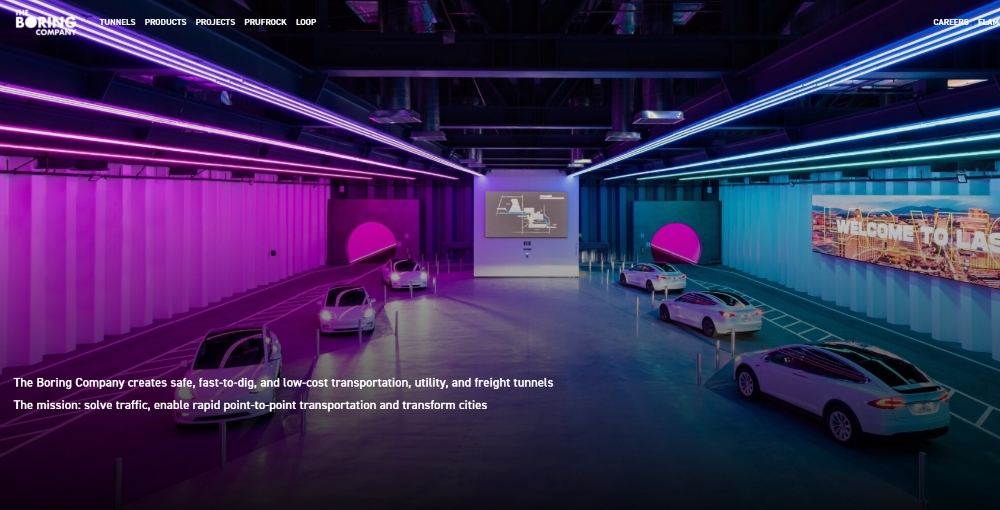Image resolution: width=1000 pixels, height=510 pixels.
Task: Open the Products menu item
Action: tap(165, 22)
